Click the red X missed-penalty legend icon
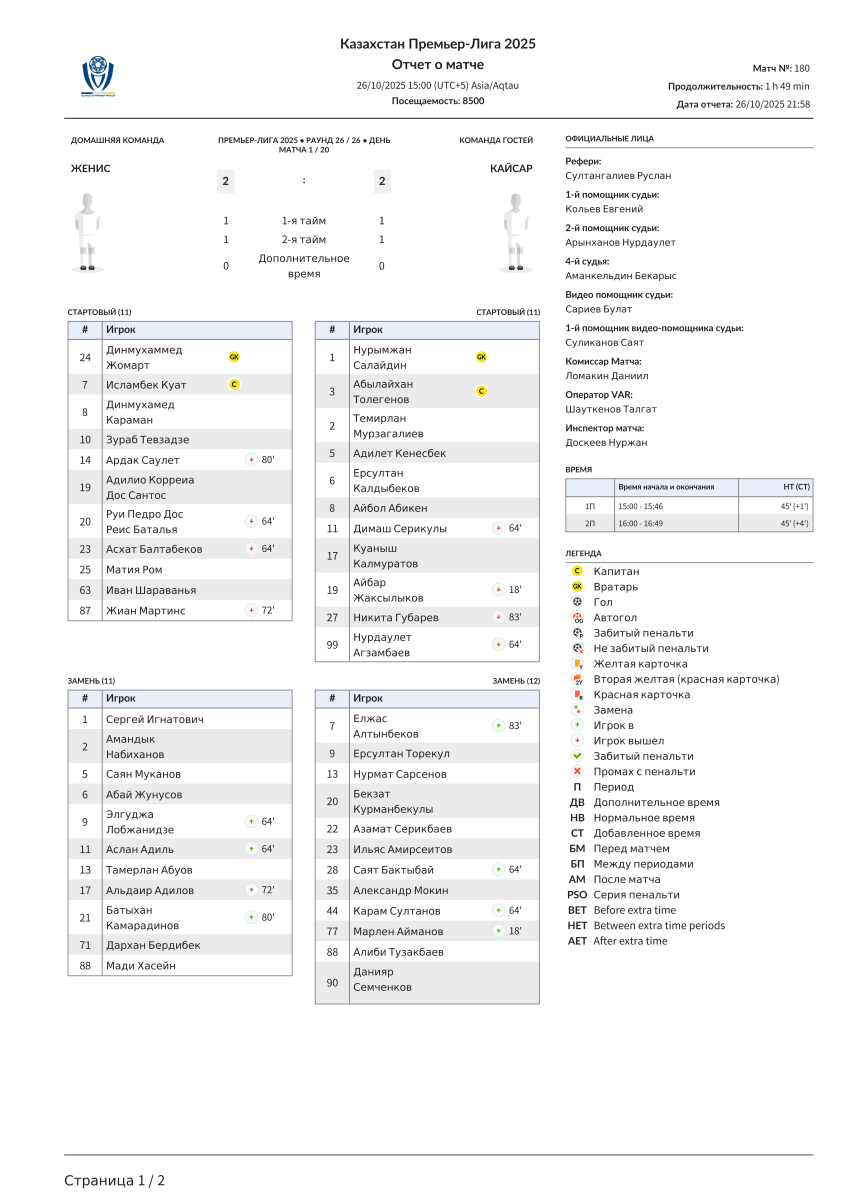 pyautogui.click(x=577, y=772)
